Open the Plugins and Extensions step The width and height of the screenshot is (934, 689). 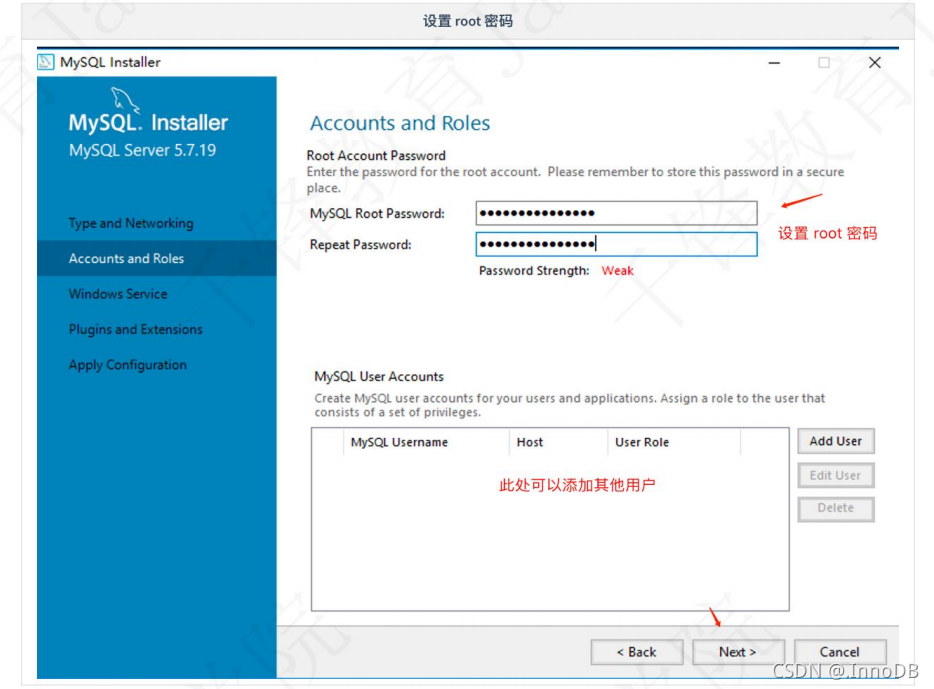135,329
